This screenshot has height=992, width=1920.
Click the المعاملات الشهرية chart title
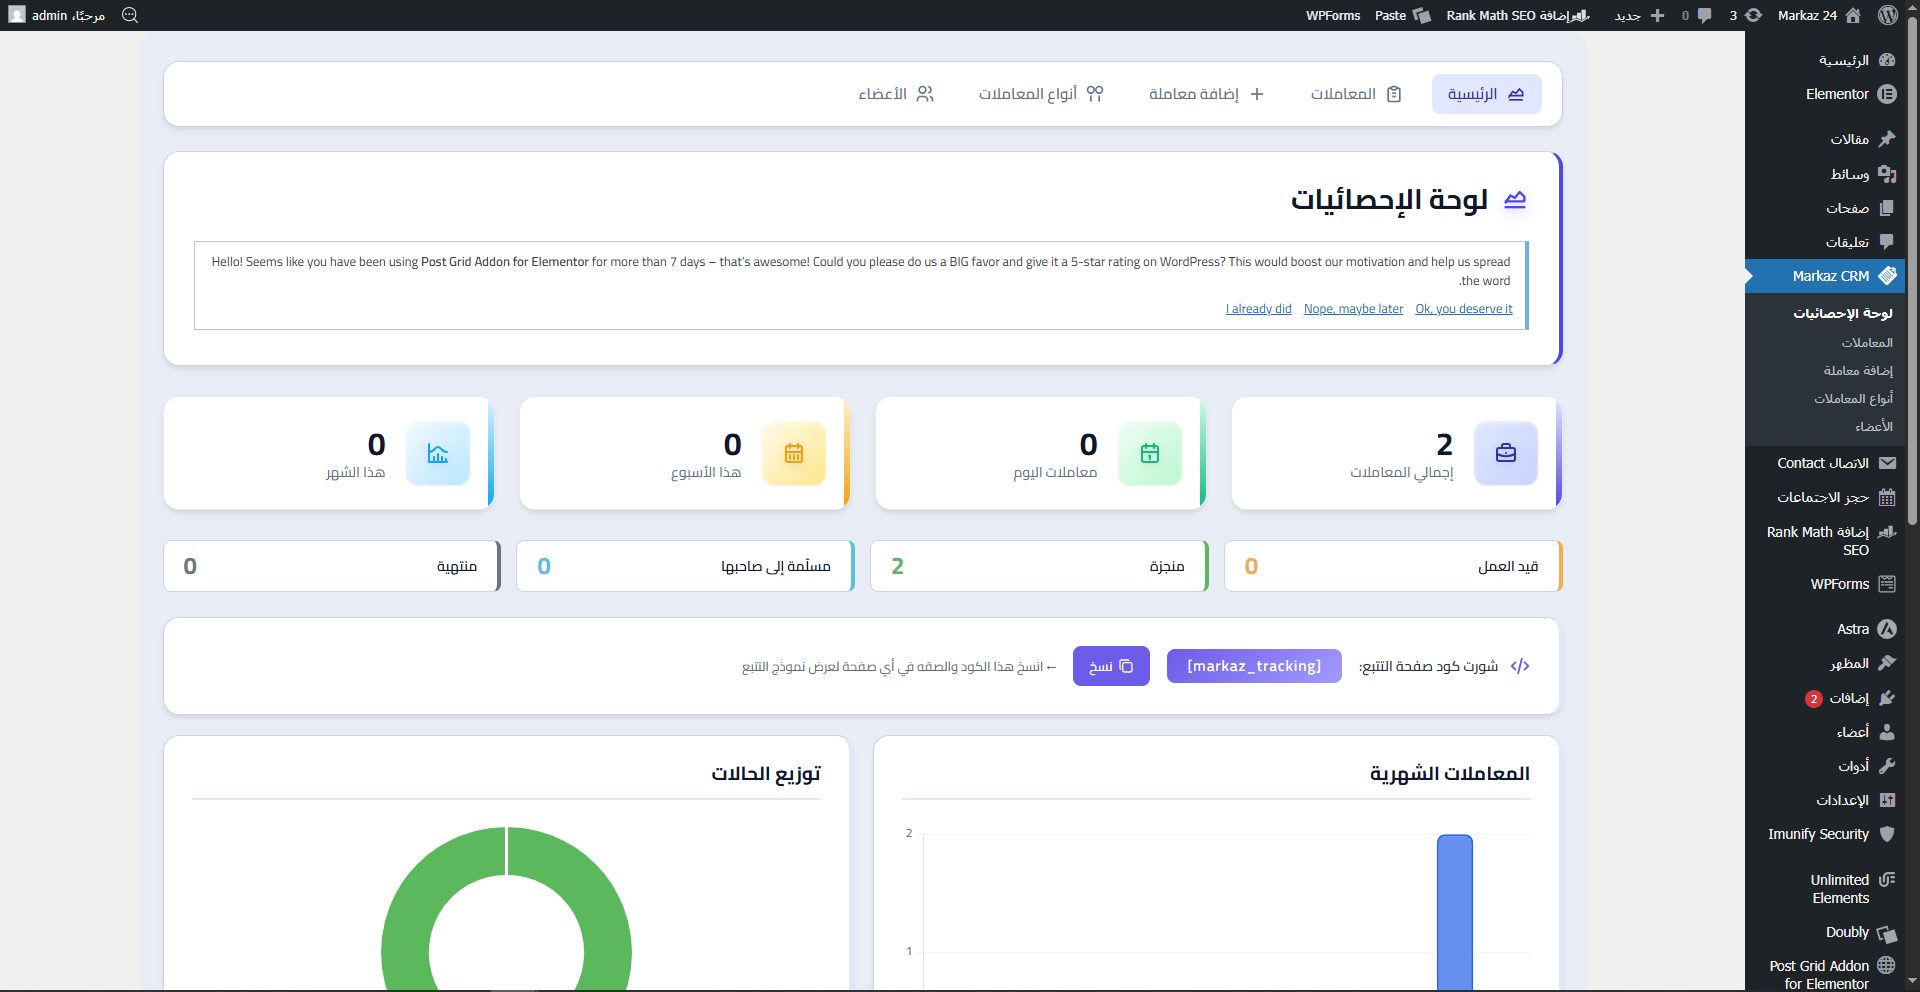(x=1450, y=774)
